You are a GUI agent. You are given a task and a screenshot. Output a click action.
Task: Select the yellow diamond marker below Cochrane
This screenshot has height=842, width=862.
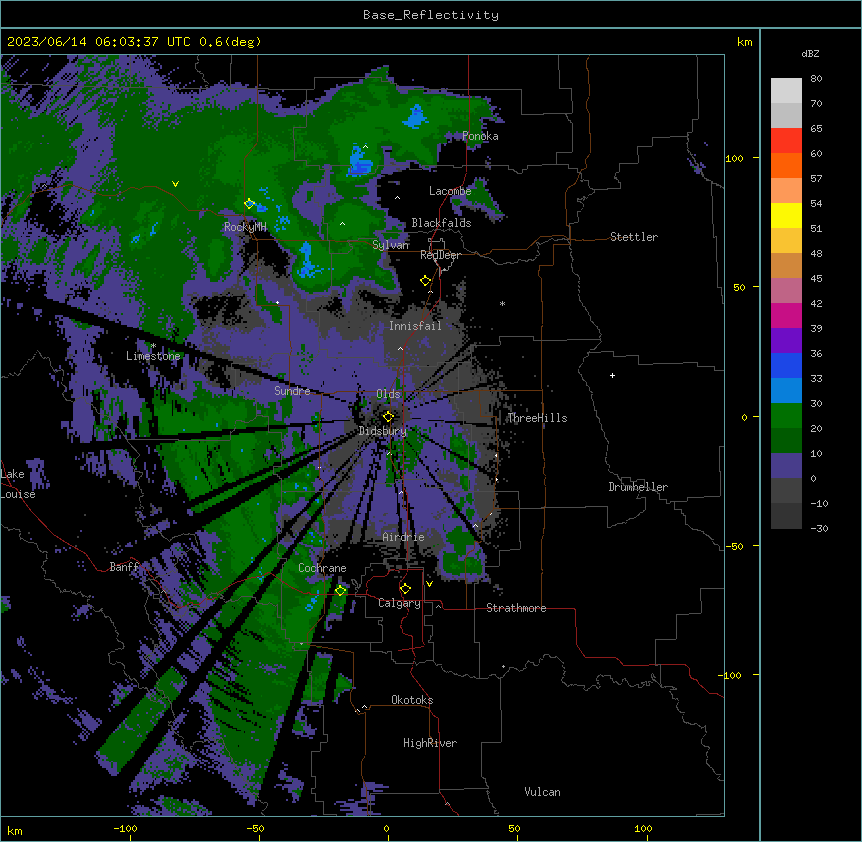pos(340,590)
